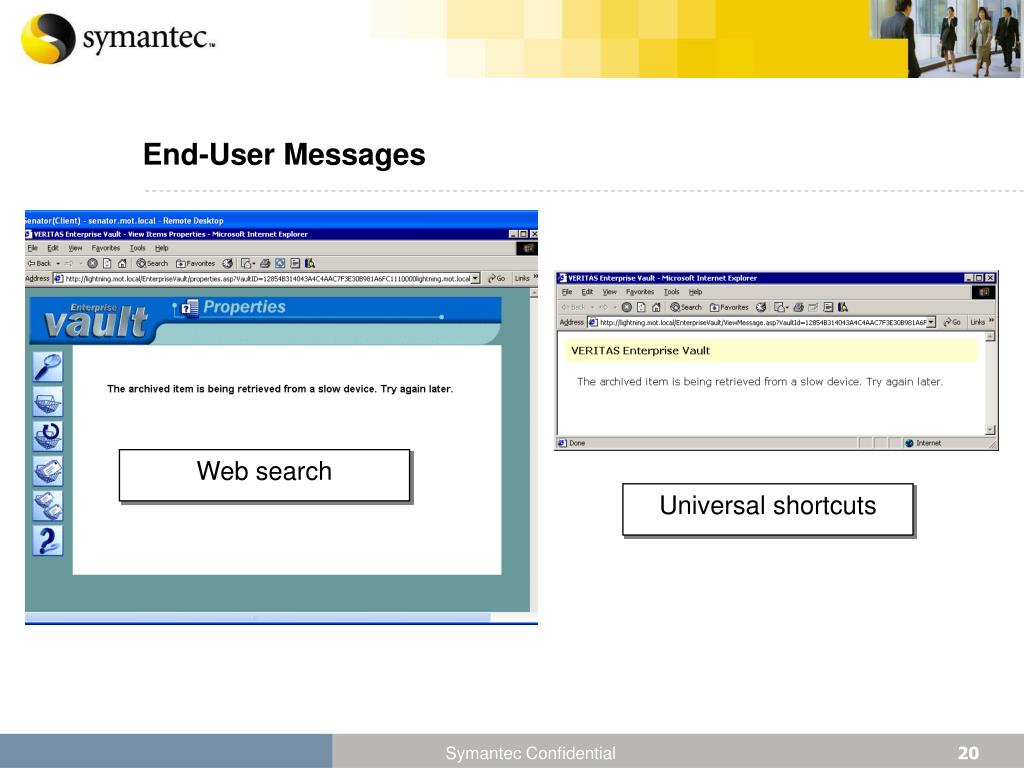Click Search in the ViewMessage window toolbar
The height and width of the screenshot is (768, 1024).
click(x=686, y=307)
